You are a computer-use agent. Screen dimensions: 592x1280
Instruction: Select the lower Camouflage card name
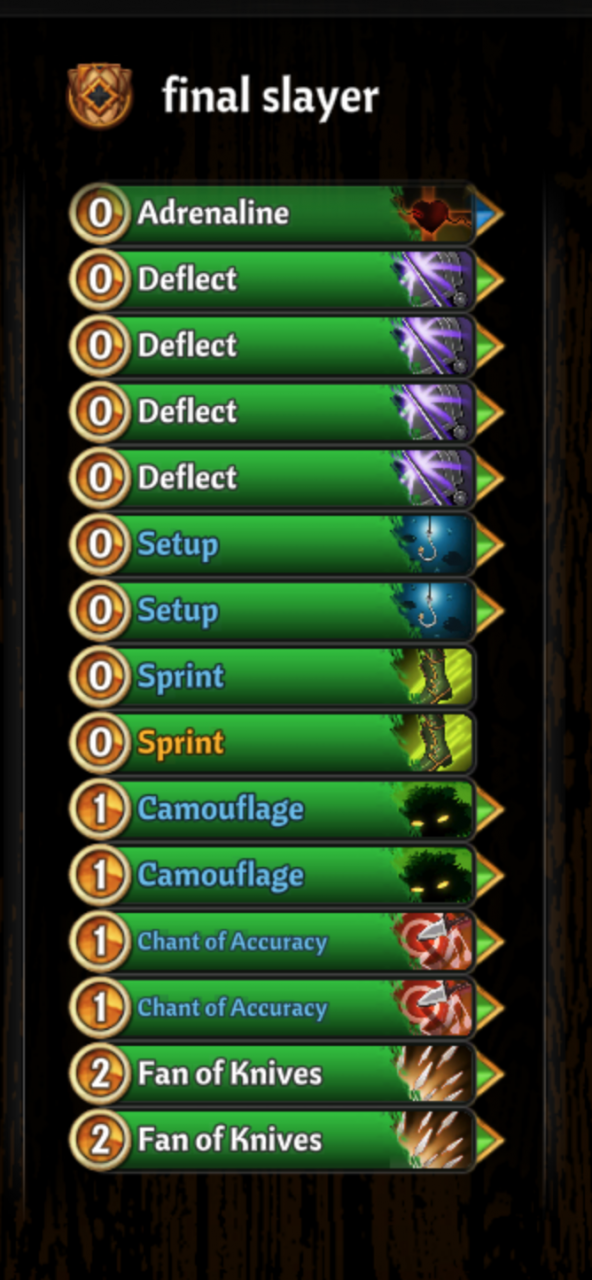coord(220,875)
